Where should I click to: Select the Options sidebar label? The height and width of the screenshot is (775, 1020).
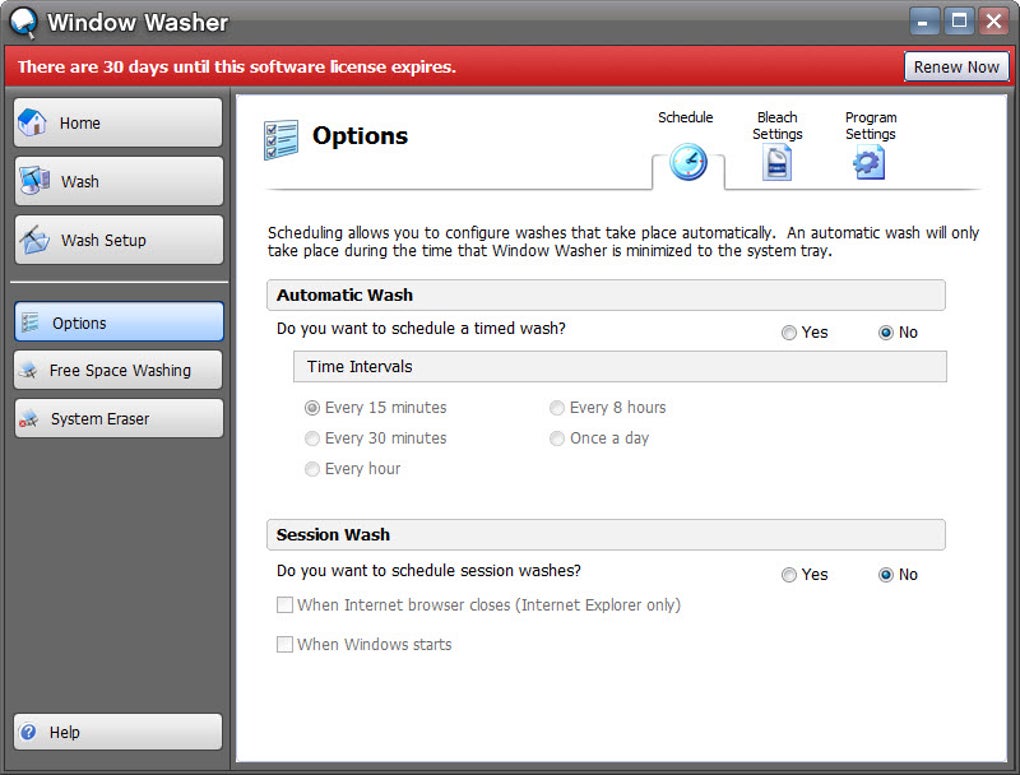pyautogui.click(x=79, y=323)
